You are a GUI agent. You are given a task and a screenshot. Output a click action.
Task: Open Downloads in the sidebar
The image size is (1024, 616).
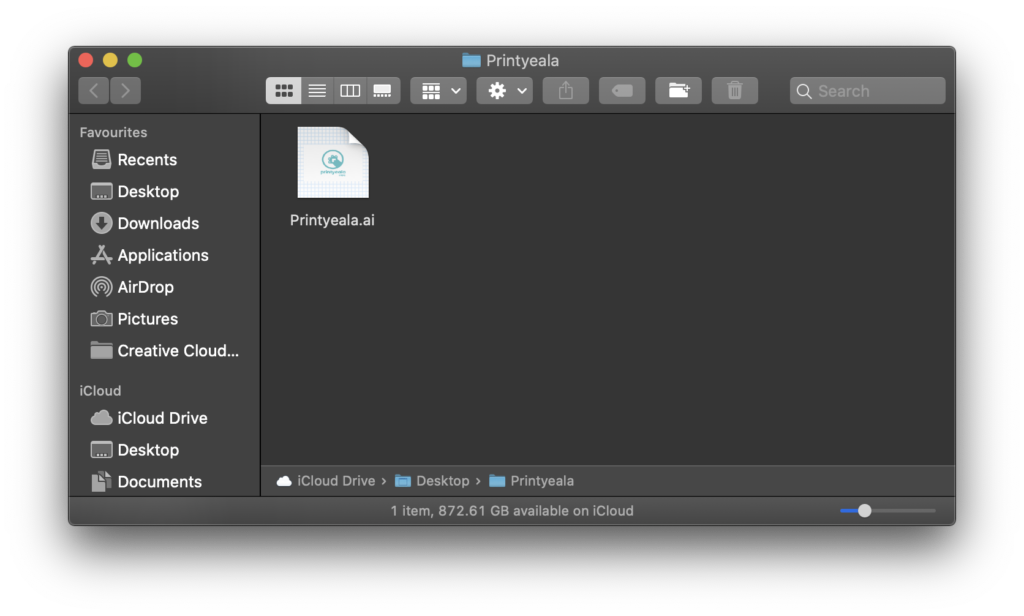point(157,224)
